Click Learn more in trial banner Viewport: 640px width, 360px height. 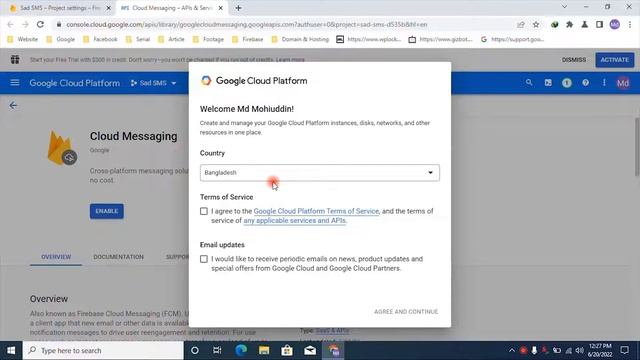coord(290,60)
